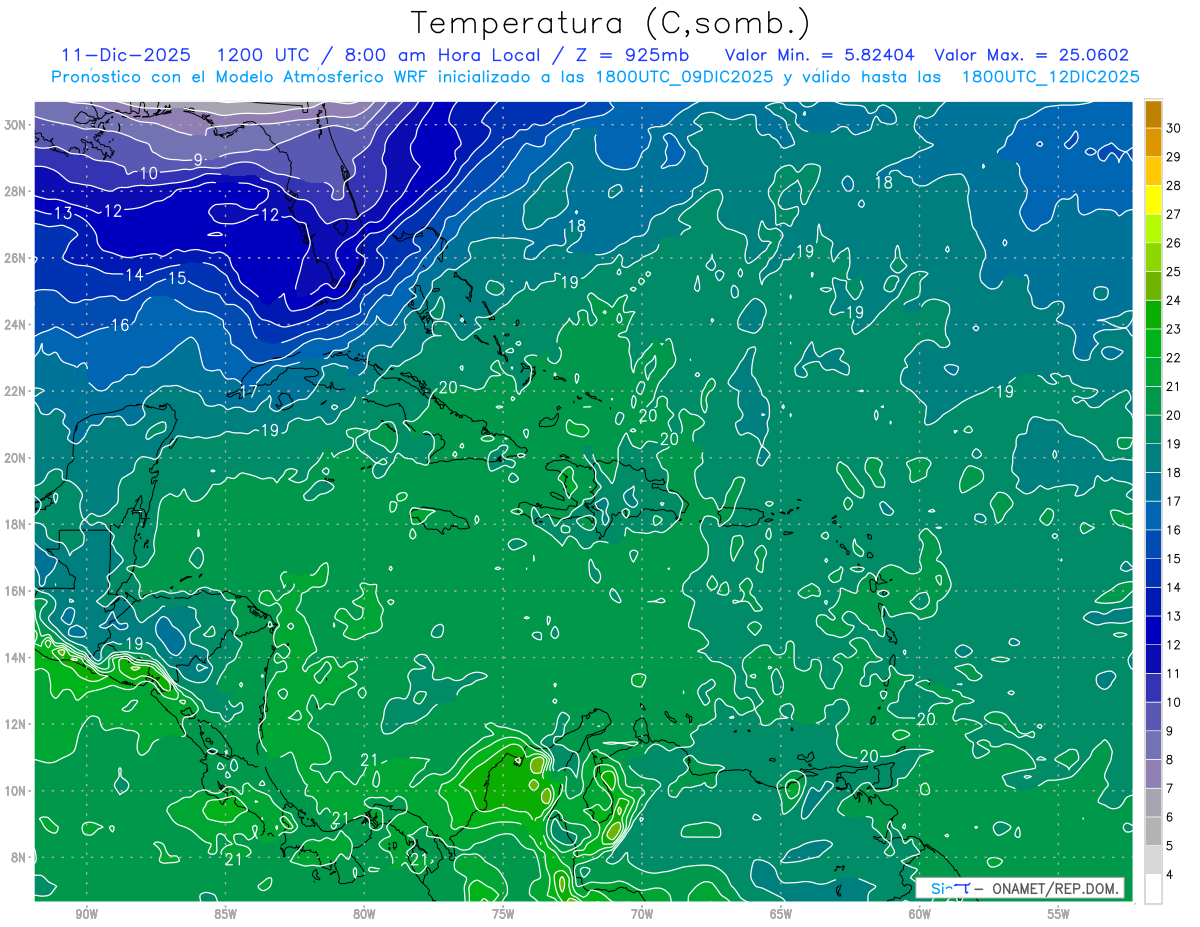
Task: Click 'Valor Min. = 5.82404' text
Action: click(x=819, y=55)
